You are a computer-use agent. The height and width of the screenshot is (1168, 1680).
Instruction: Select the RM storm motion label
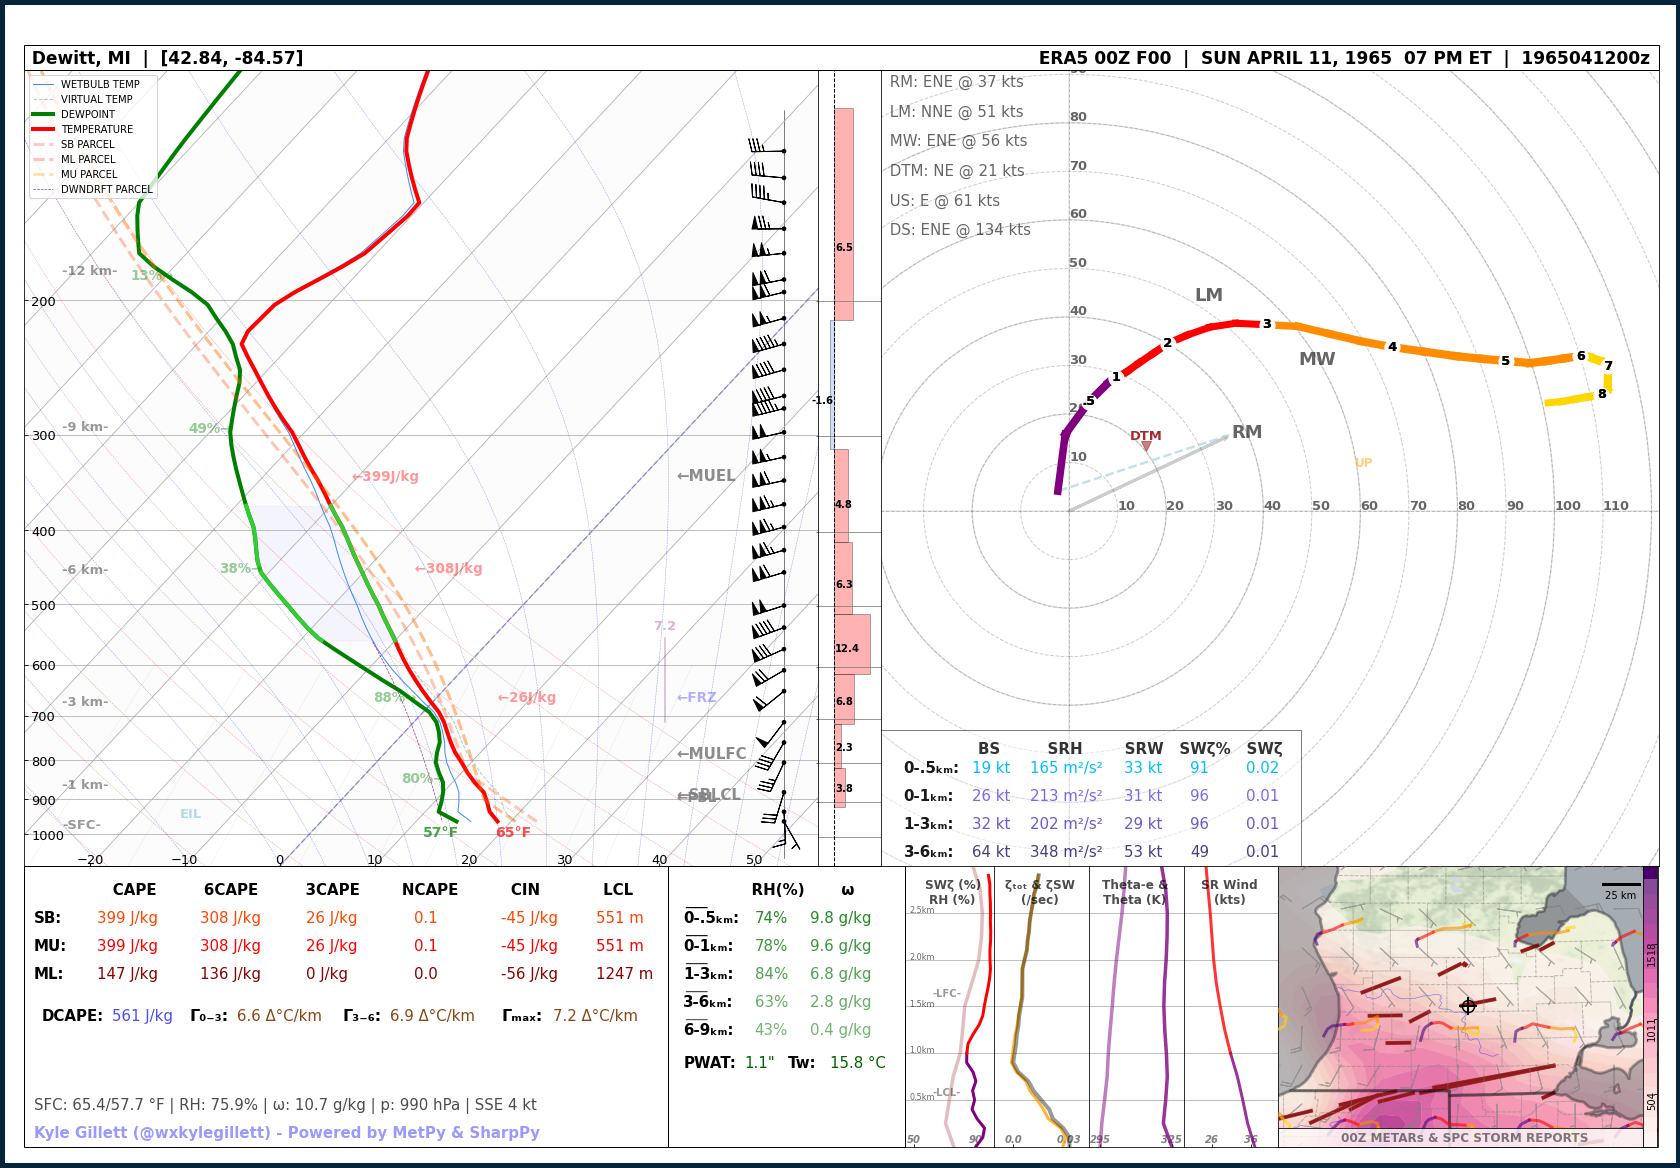1246,432
